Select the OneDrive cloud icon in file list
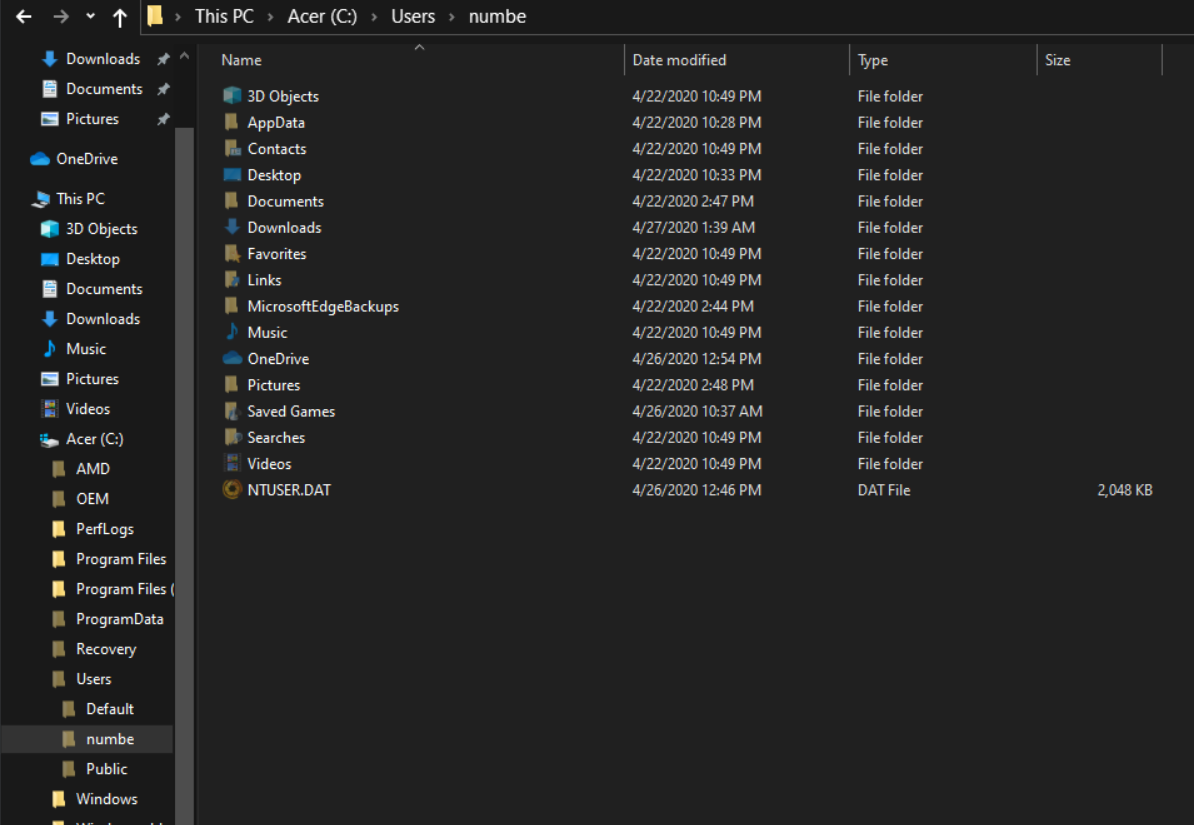The width and height of the screenshot is (1194, 825). pos(232,358)
